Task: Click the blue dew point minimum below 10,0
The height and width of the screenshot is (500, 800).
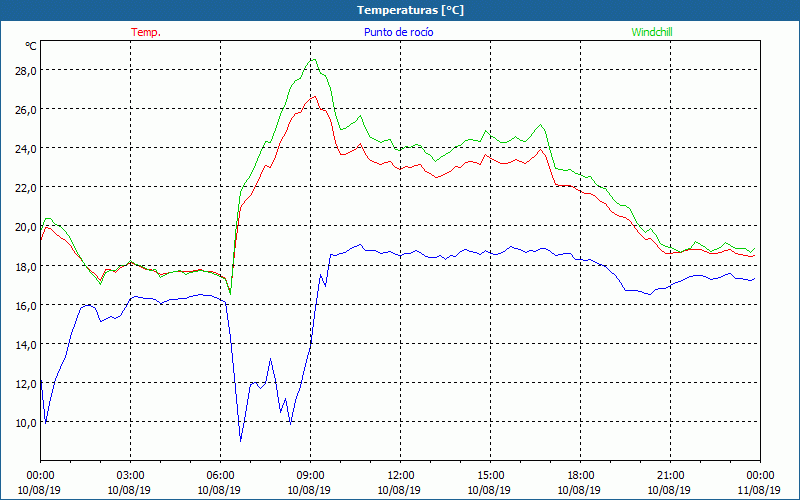Action: pos(240,440)
